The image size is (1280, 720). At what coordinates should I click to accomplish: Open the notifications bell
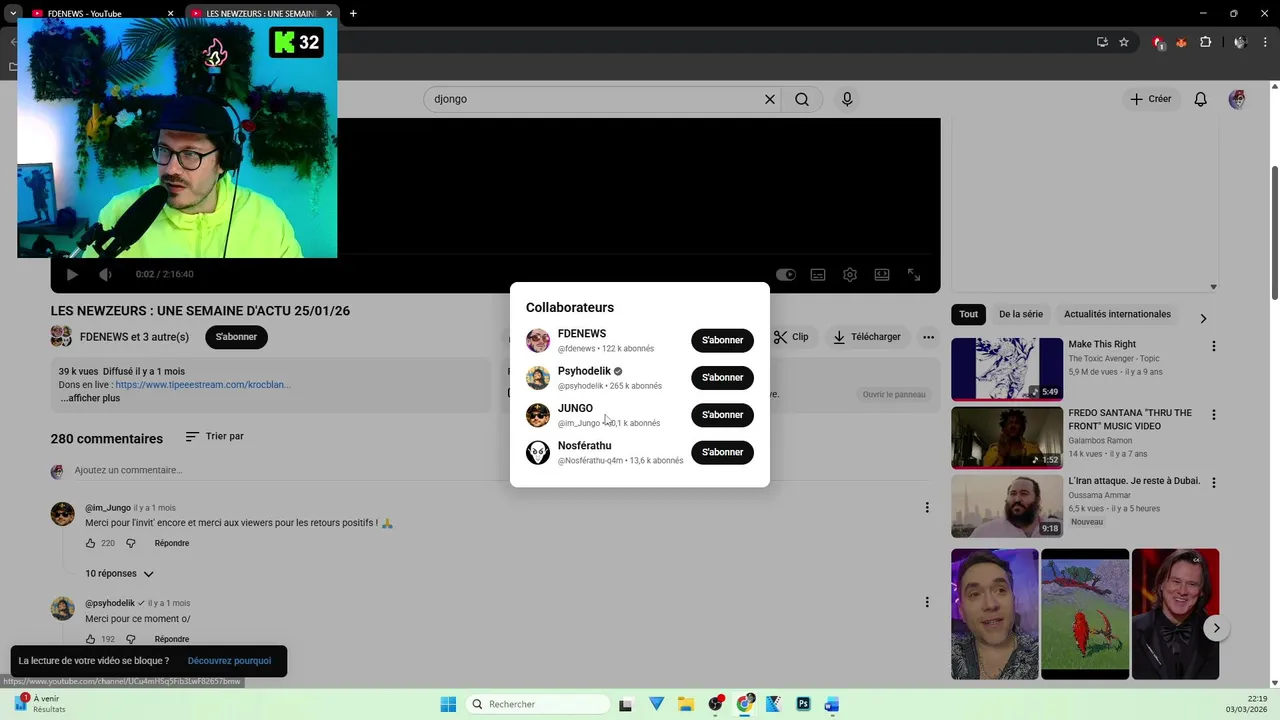(x=1201, y=99)
